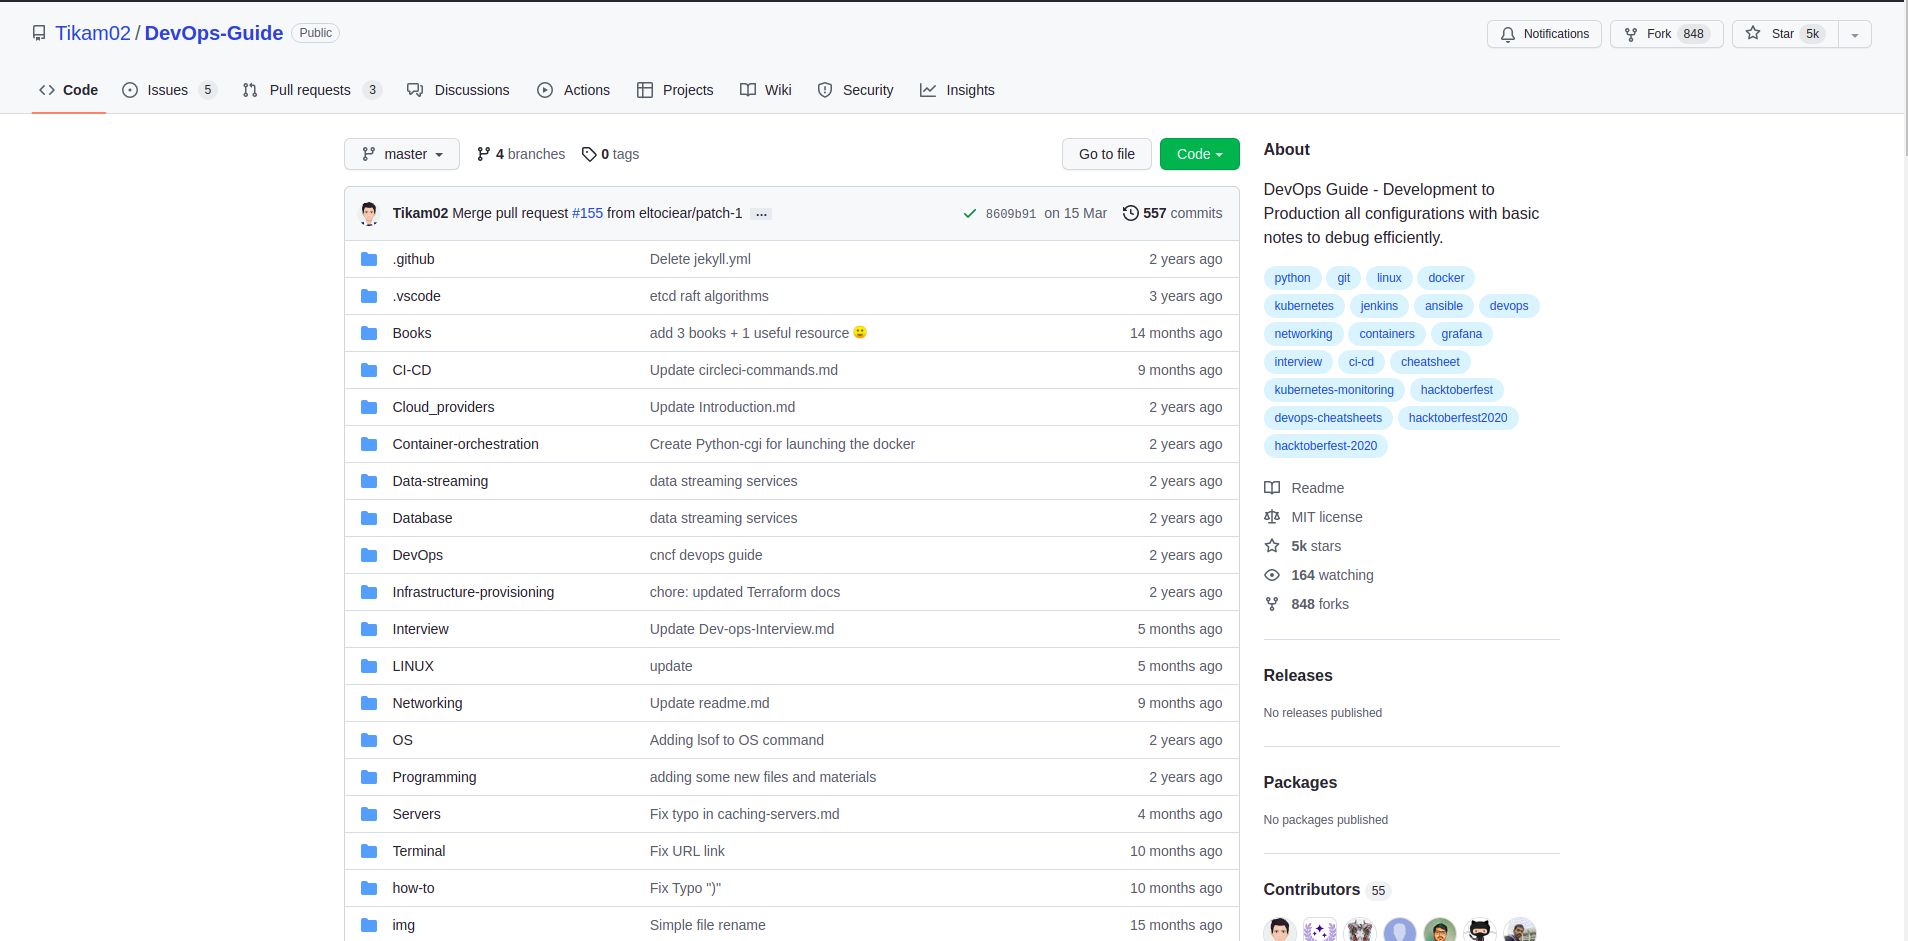Star the repository with the star icon

tap(1753, 34)
